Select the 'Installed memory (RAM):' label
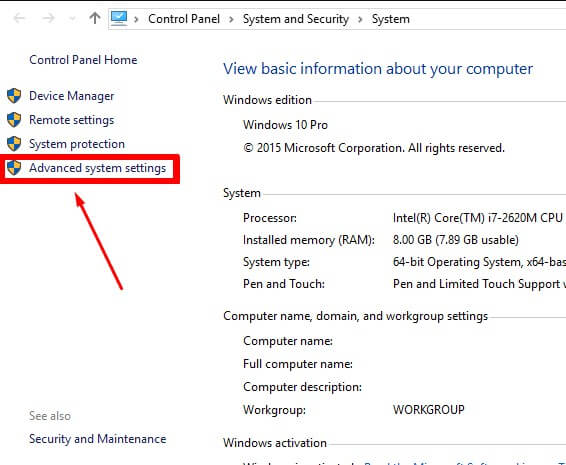The height and width of the screenshot is (465, 566). [x=309, y=240]
